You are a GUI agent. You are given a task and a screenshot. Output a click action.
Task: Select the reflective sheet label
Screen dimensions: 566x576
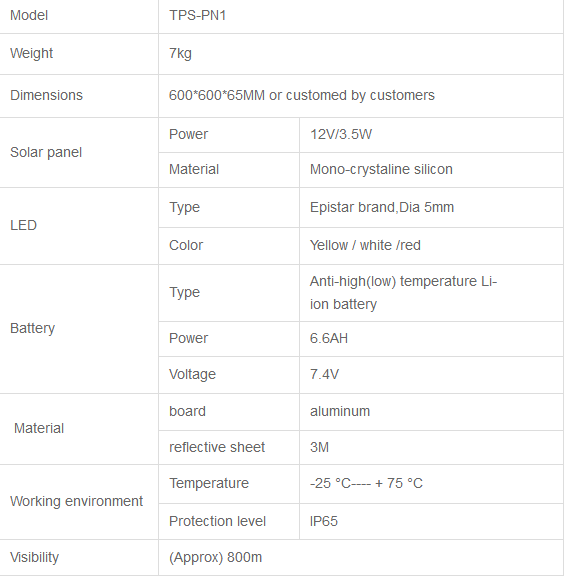[217, 447]
